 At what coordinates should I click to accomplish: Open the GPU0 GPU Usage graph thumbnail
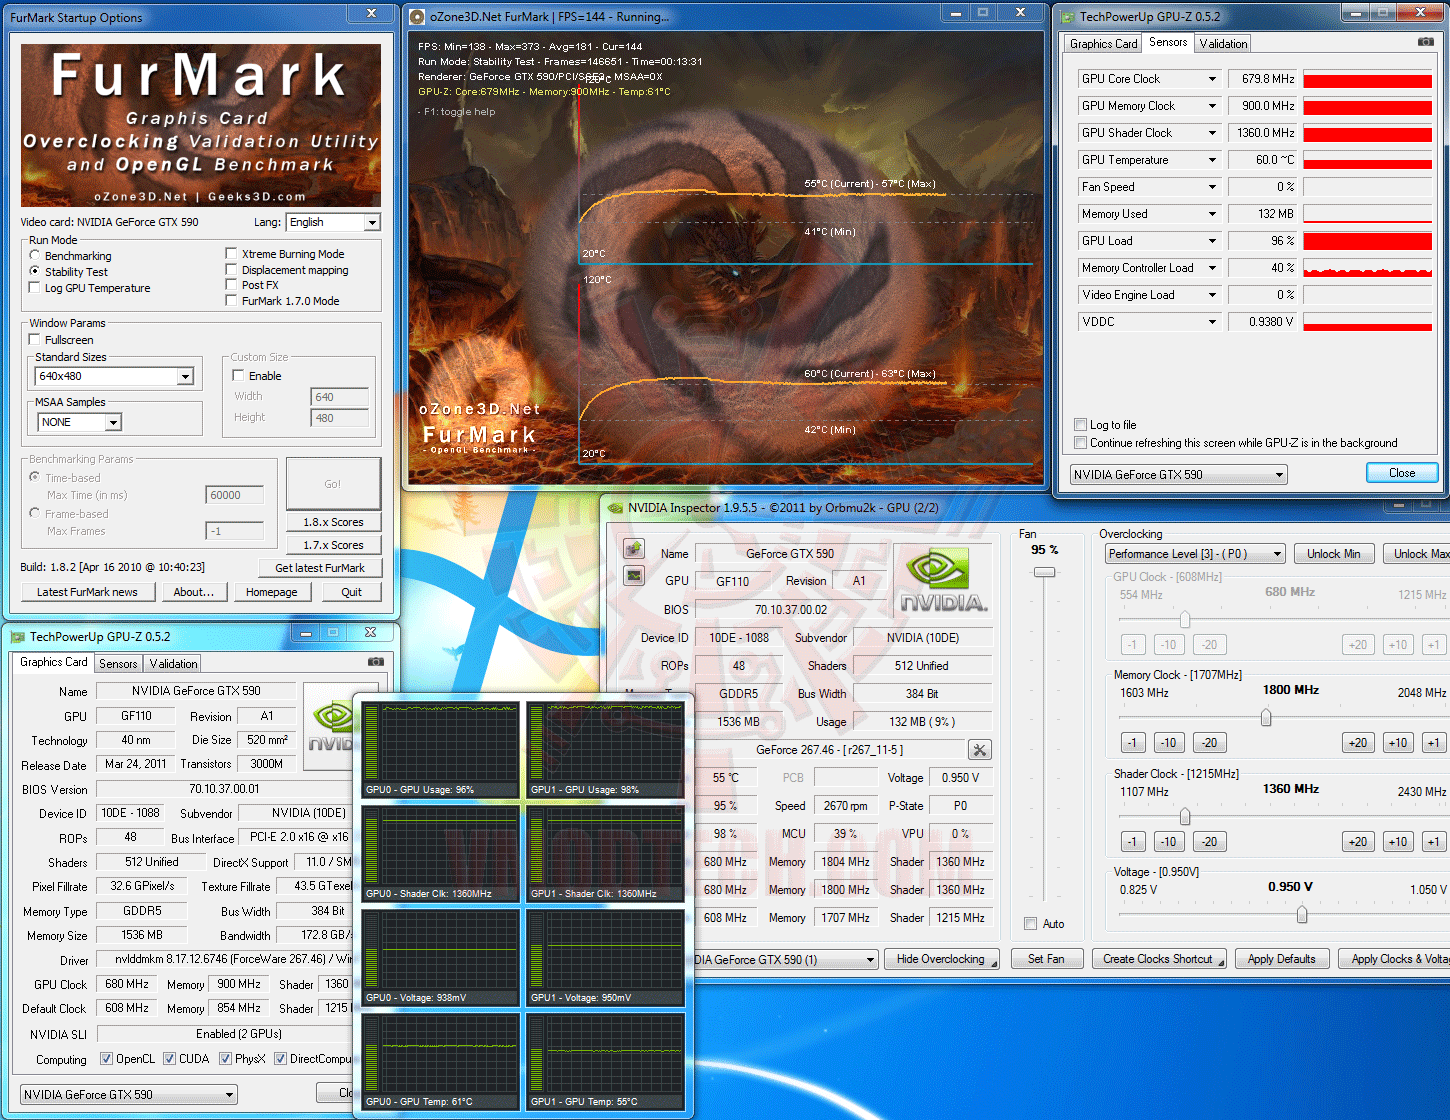click(x=440, y=750)
